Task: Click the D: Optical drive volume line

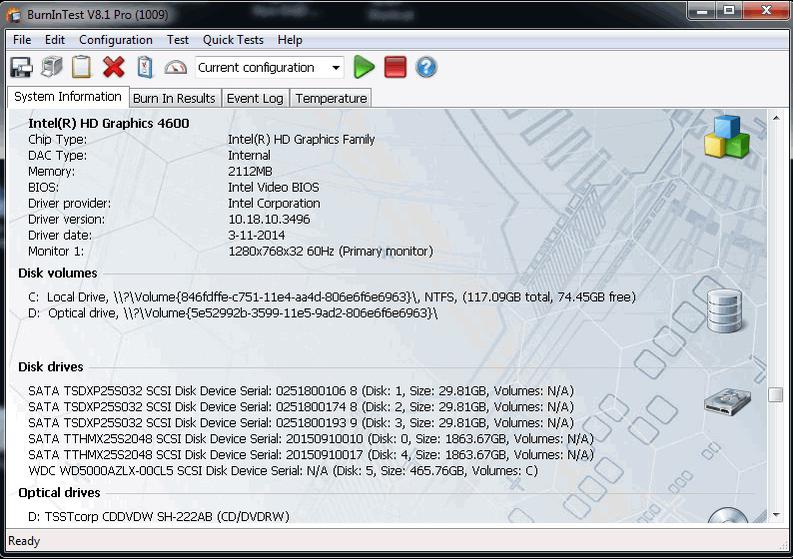Action: click(x=233, y=313)
